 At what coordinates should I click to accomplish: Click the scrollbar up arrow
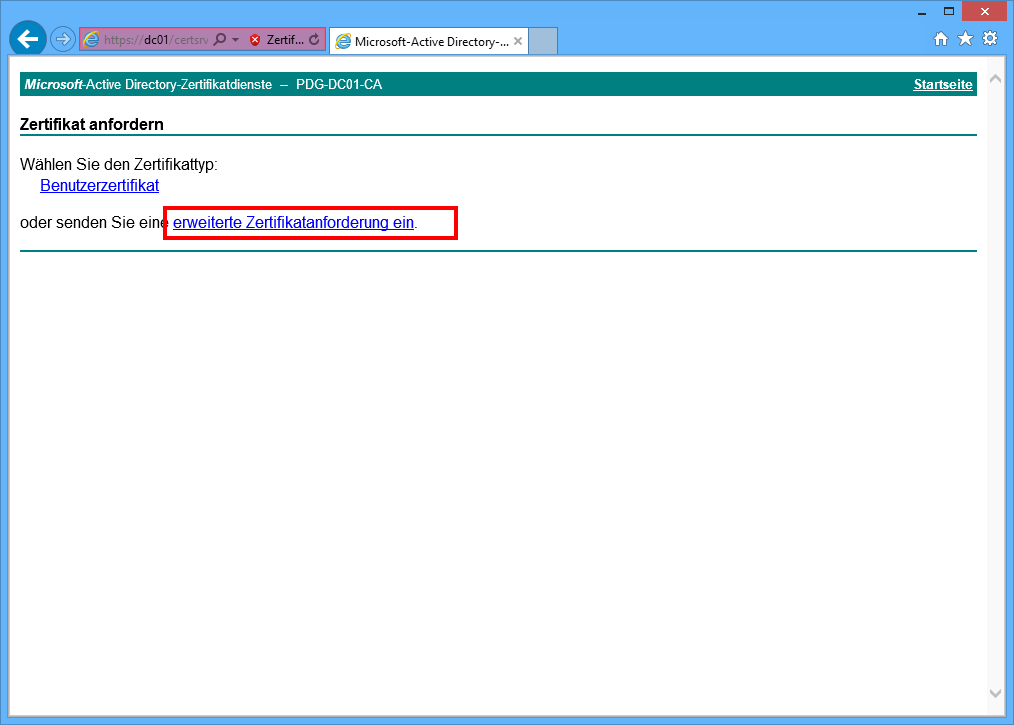point(995,78)
